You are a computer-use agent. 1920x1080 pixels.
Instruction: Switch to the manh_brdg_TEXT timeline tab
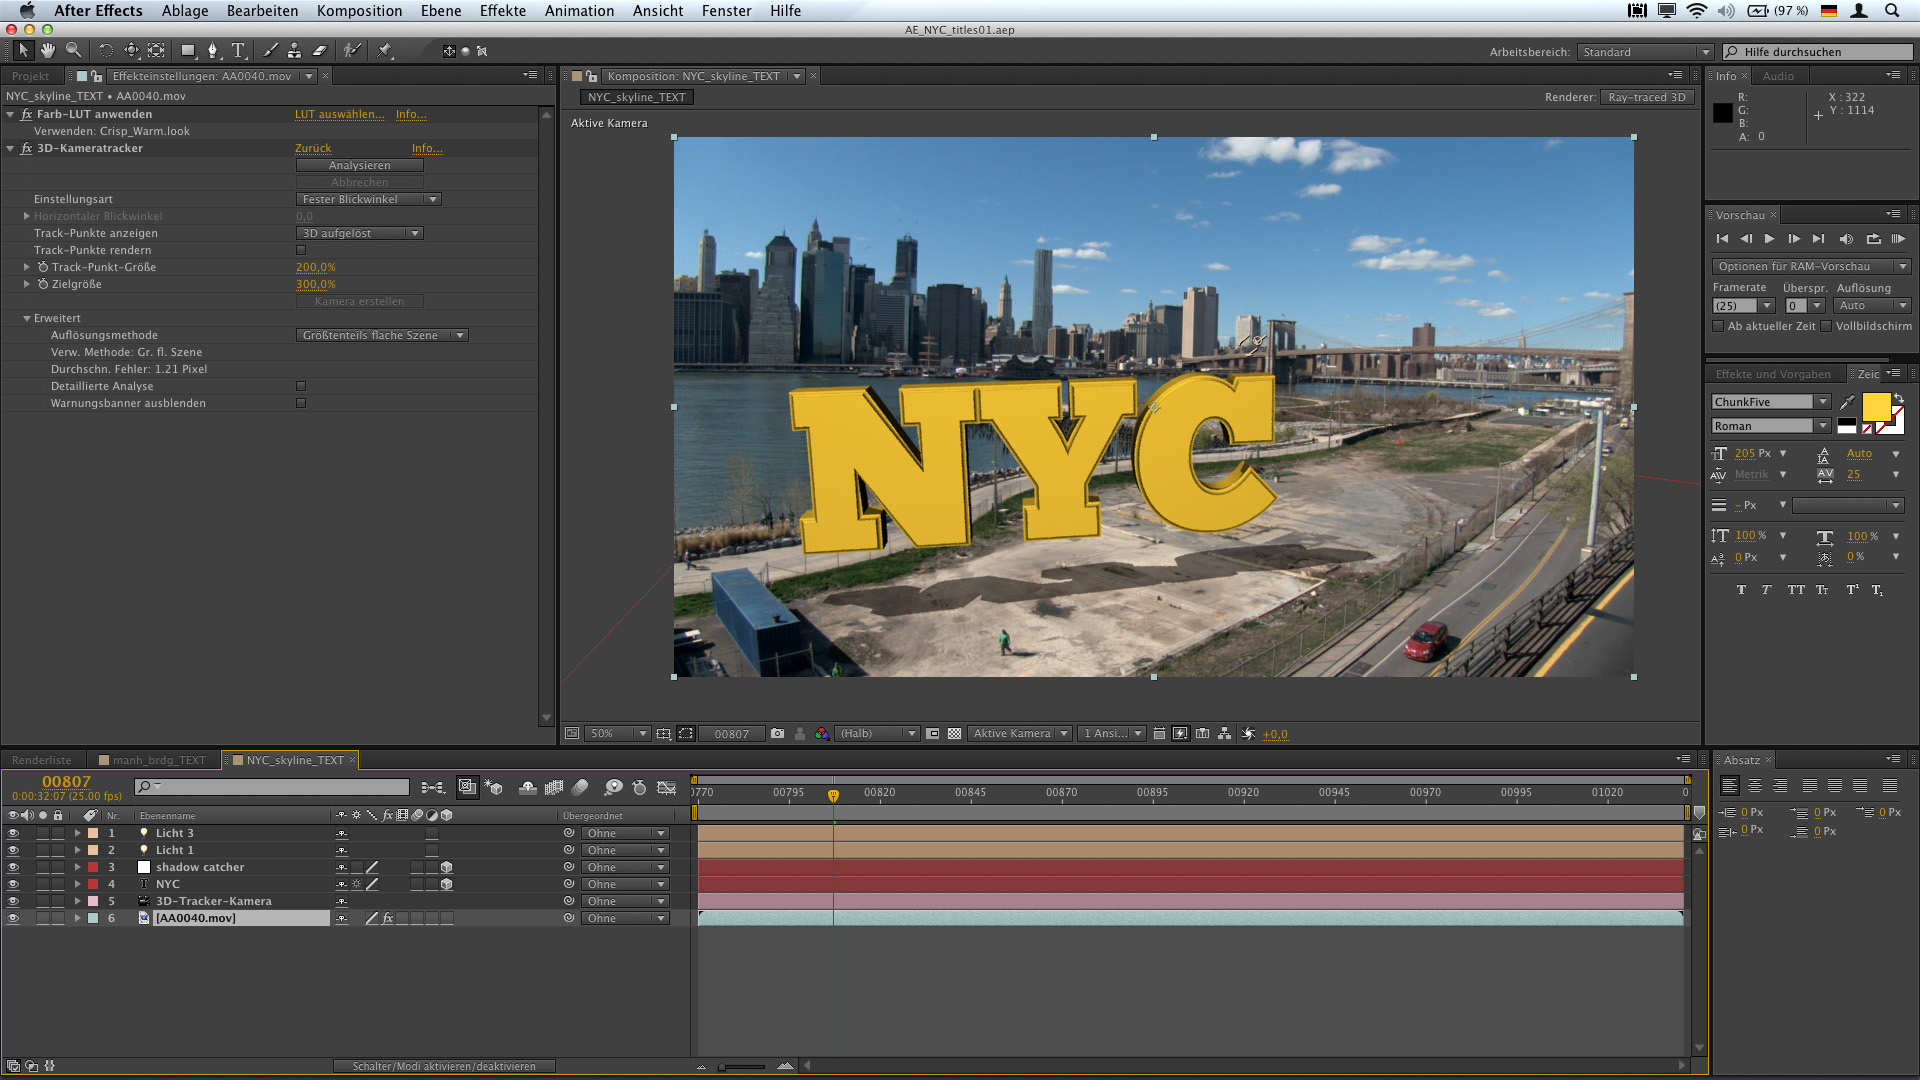(158, 760)
